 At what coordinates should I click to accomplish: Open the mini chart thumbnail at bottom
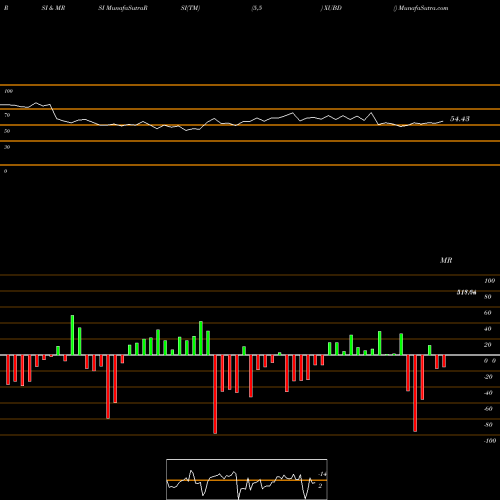pos(247,479)
